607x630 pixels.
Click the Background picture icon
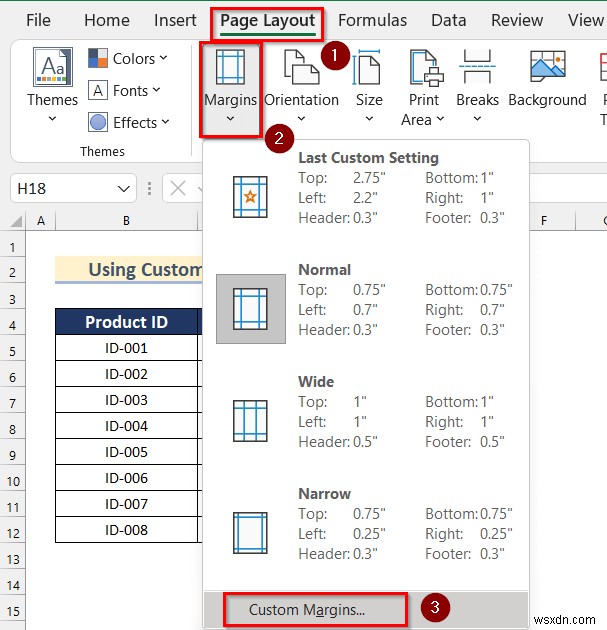(548, 66)
